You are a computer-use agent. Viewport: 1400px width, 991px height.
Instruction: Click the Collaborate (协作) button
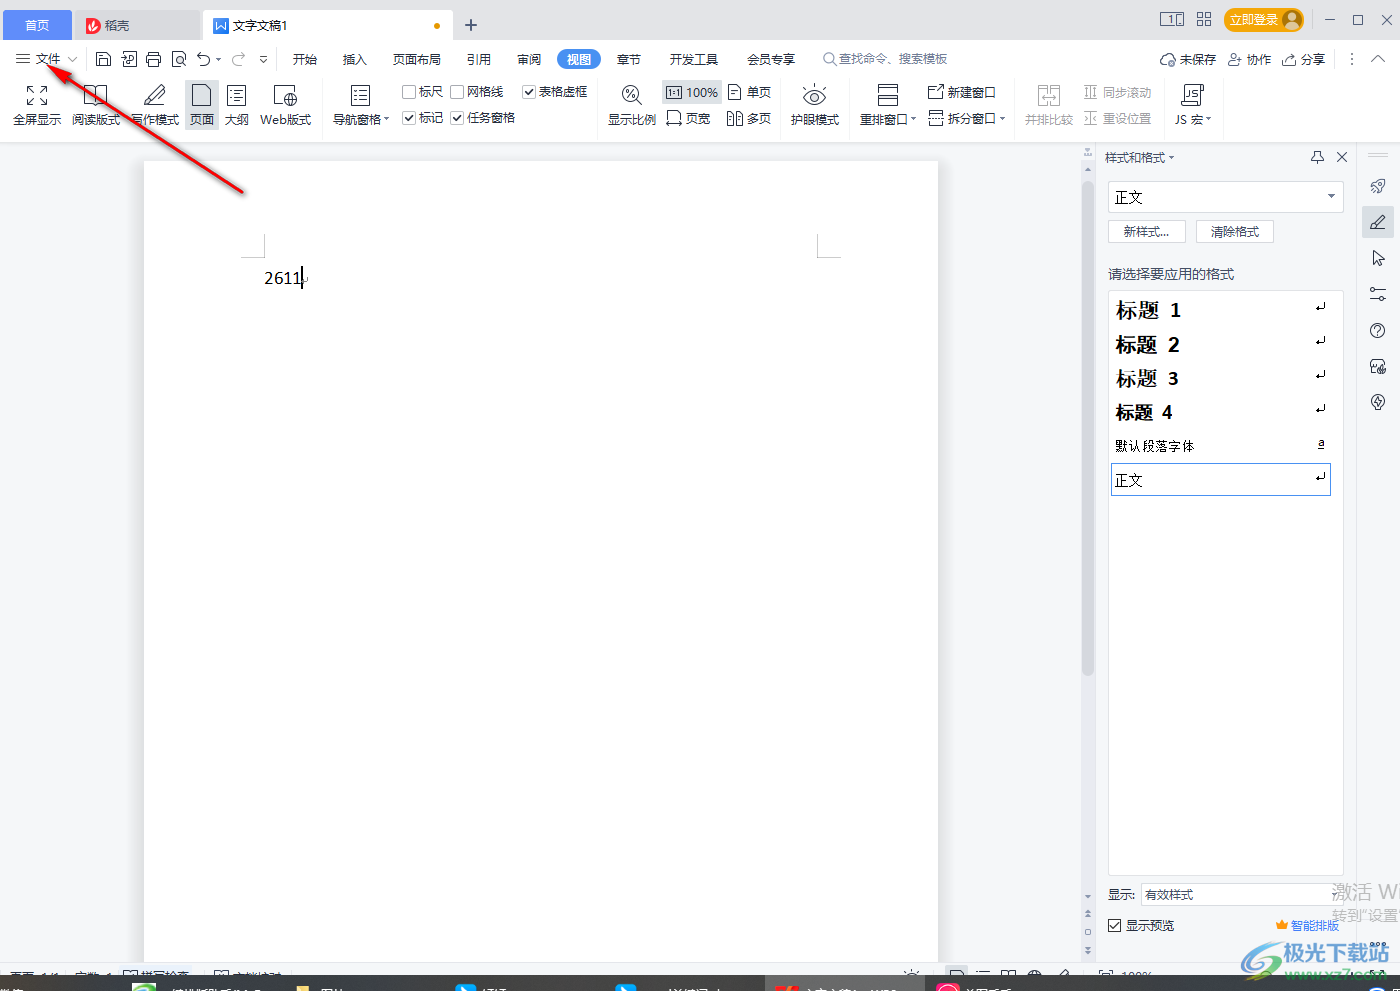(x=1250, y=59)
